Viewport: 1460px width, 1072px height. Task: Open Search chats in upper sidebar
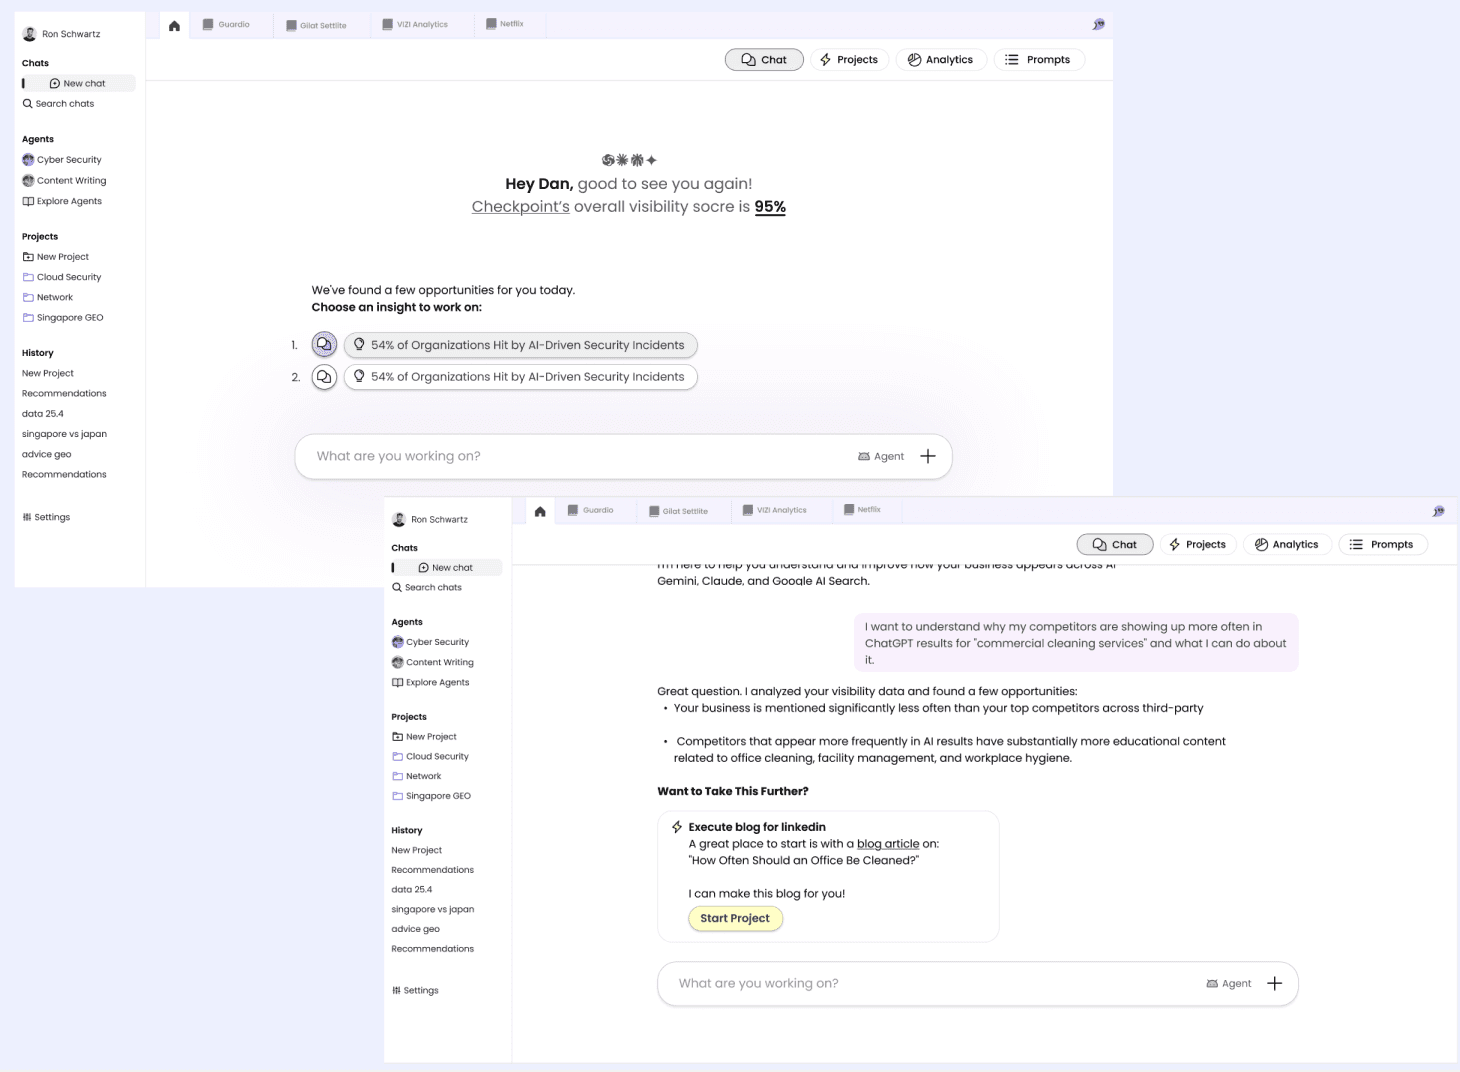pos(58,103)
